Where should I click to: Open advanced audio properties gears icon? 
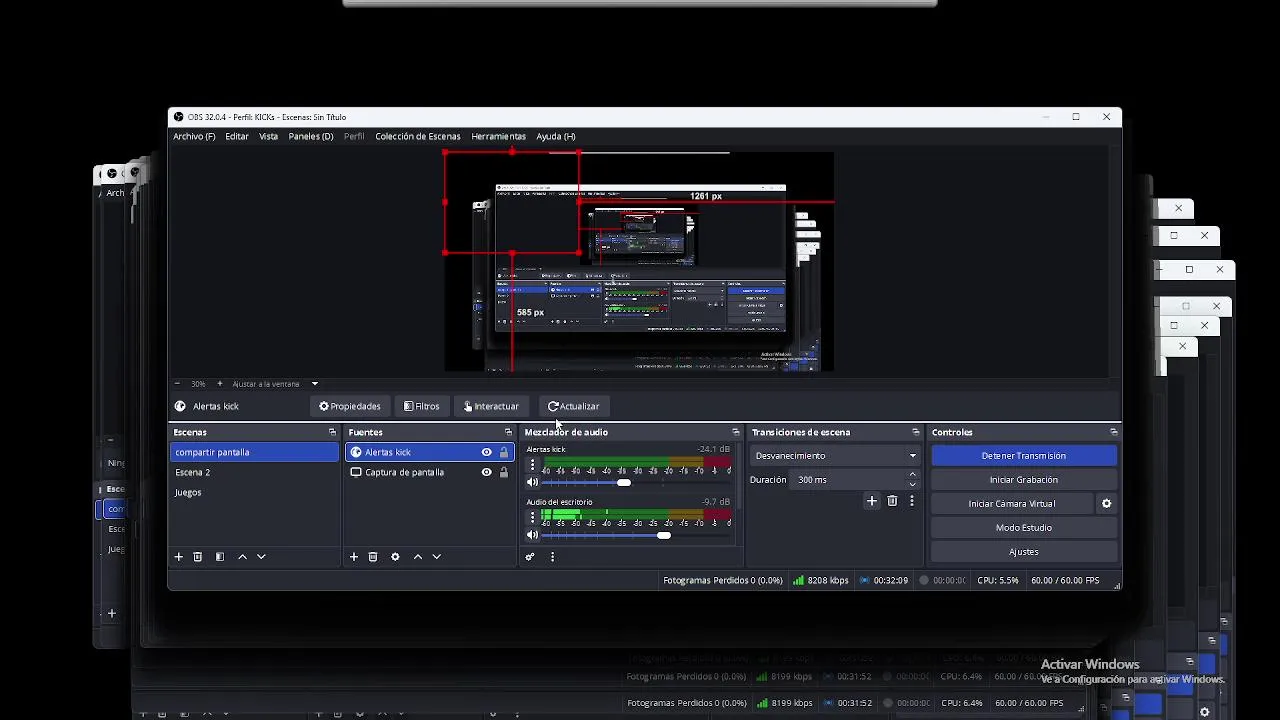tap(530, 557)
